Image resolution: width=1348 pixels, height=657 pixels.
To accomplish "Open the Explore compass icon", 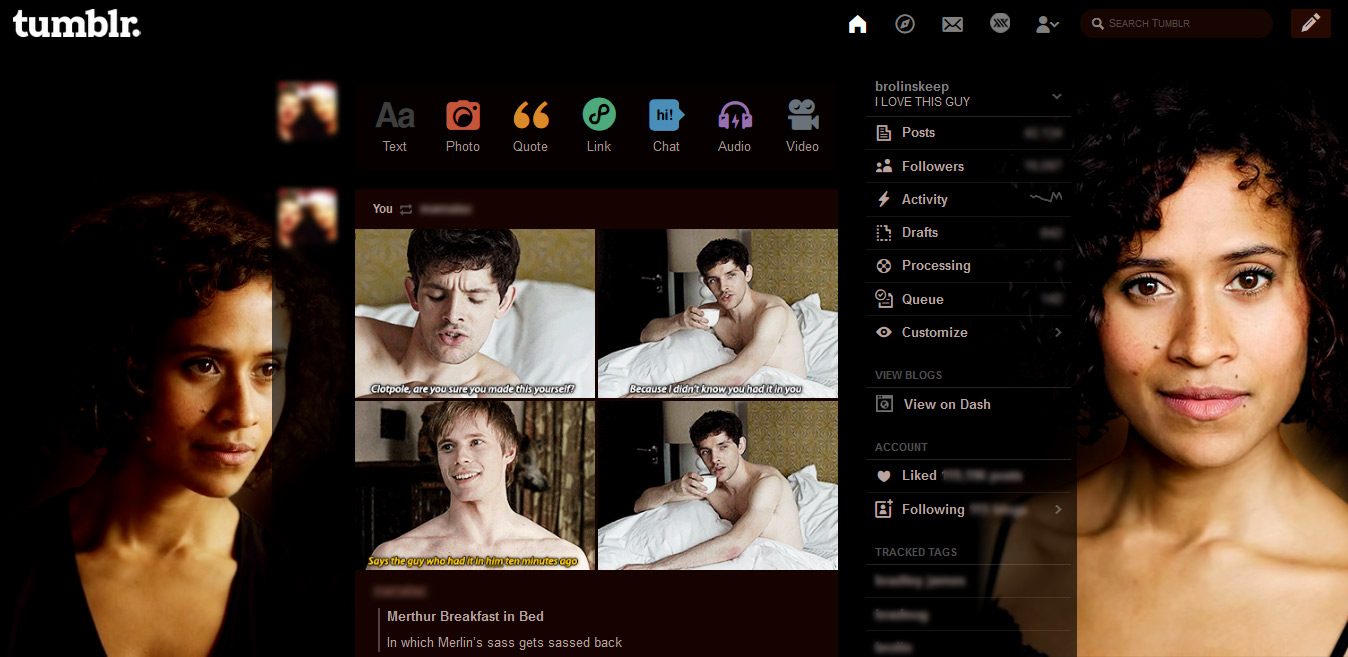I will pyautogui.click(x=905, y=23).
